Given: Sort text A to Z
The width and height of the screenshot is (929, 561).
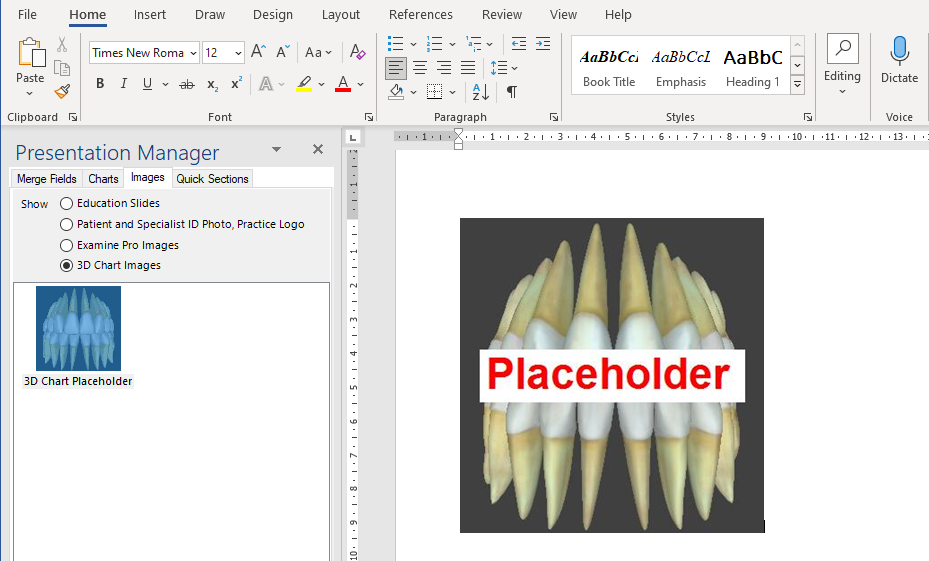Looking at the screenshot, I should click(x=480, y=92).
